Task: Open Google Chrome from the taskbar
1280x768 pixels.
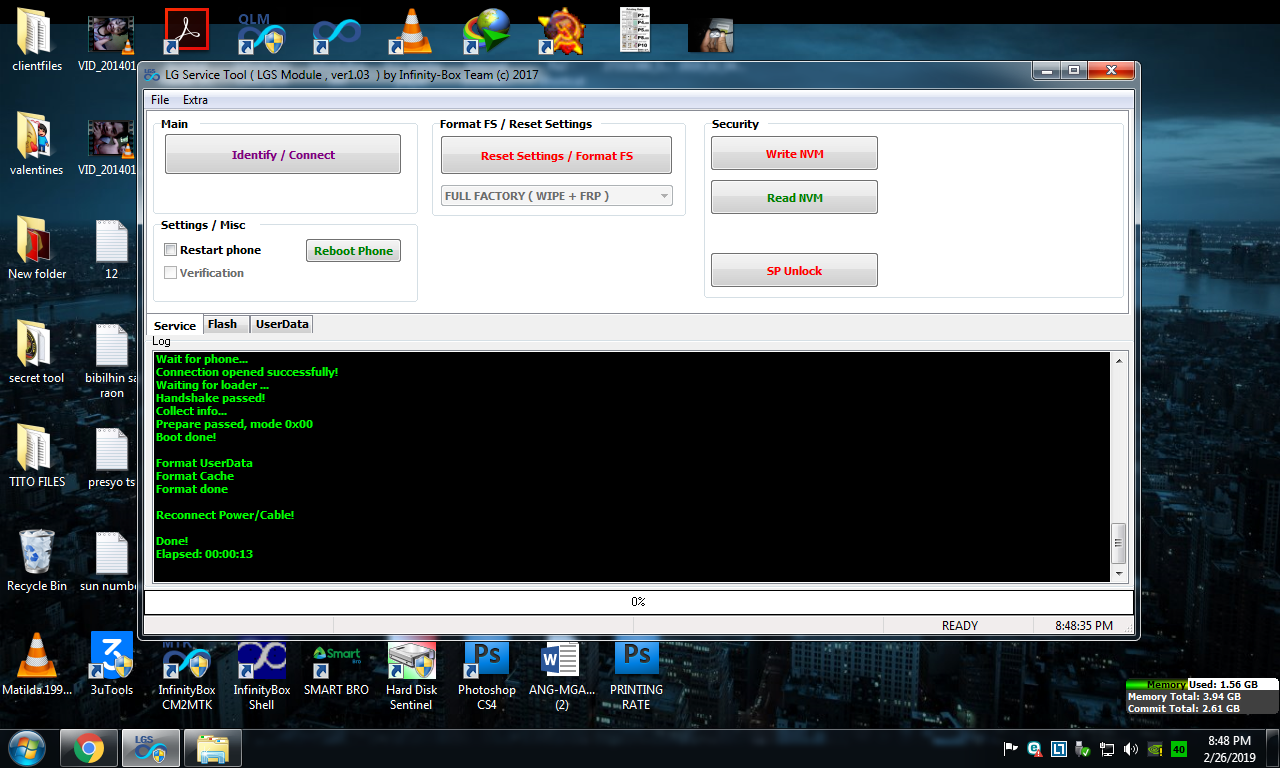Action: tap(88, 748)
